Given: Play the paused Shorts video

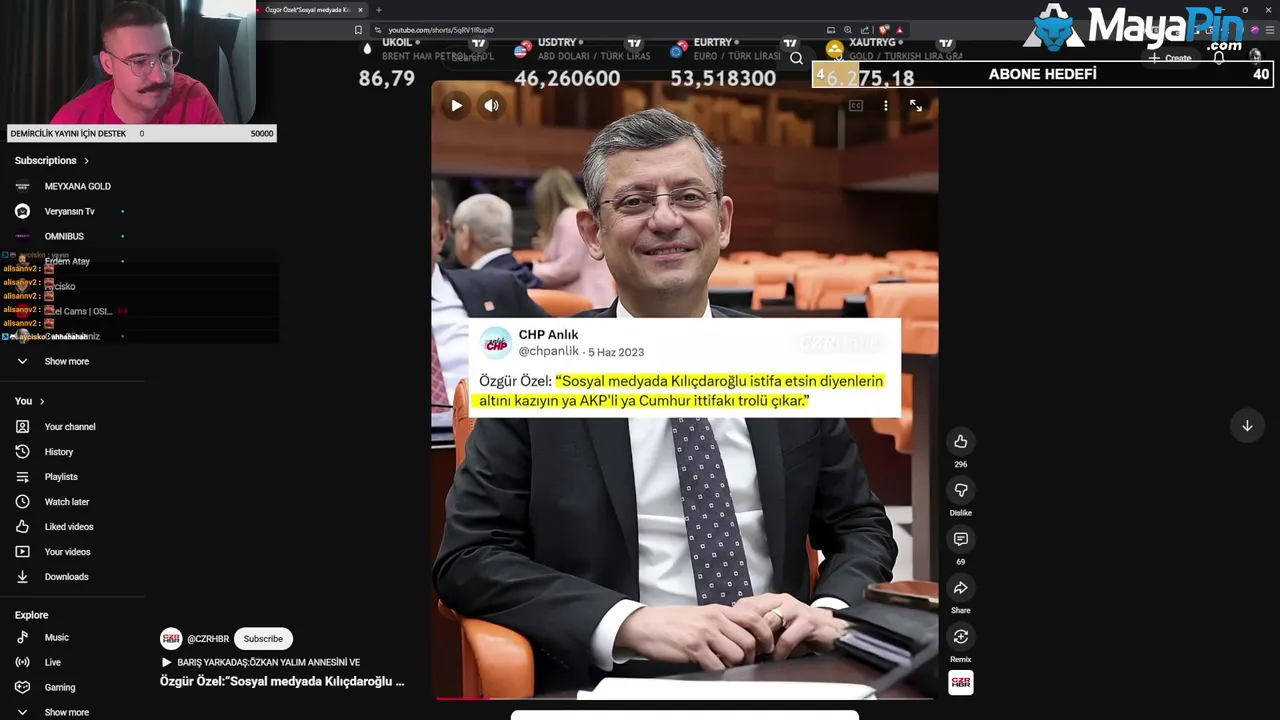Looking at the screenshot, I should coord(456,105).
